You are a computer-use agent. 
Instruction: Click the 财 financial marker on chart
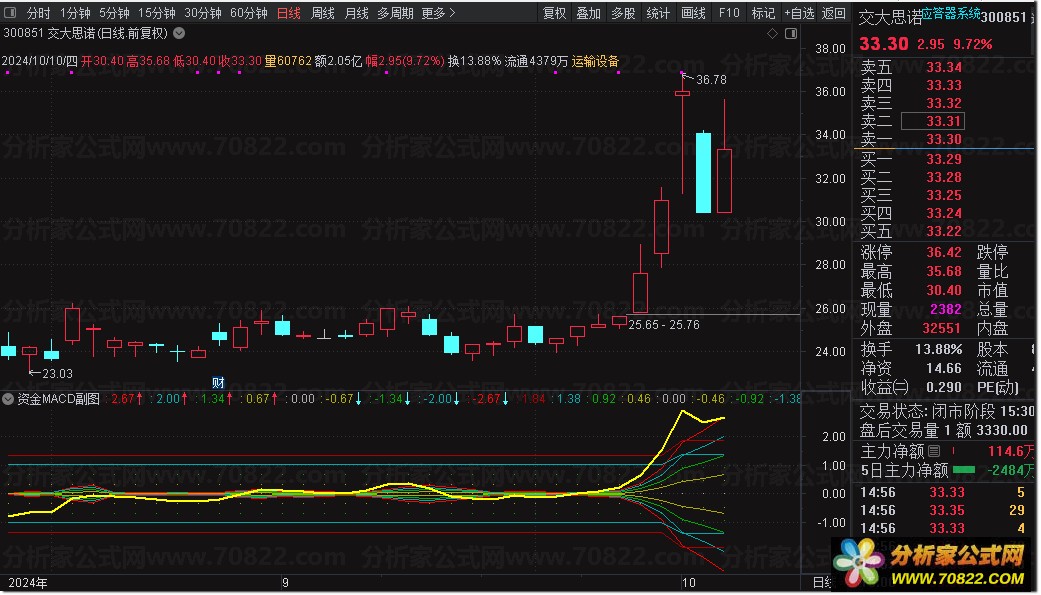219,382
